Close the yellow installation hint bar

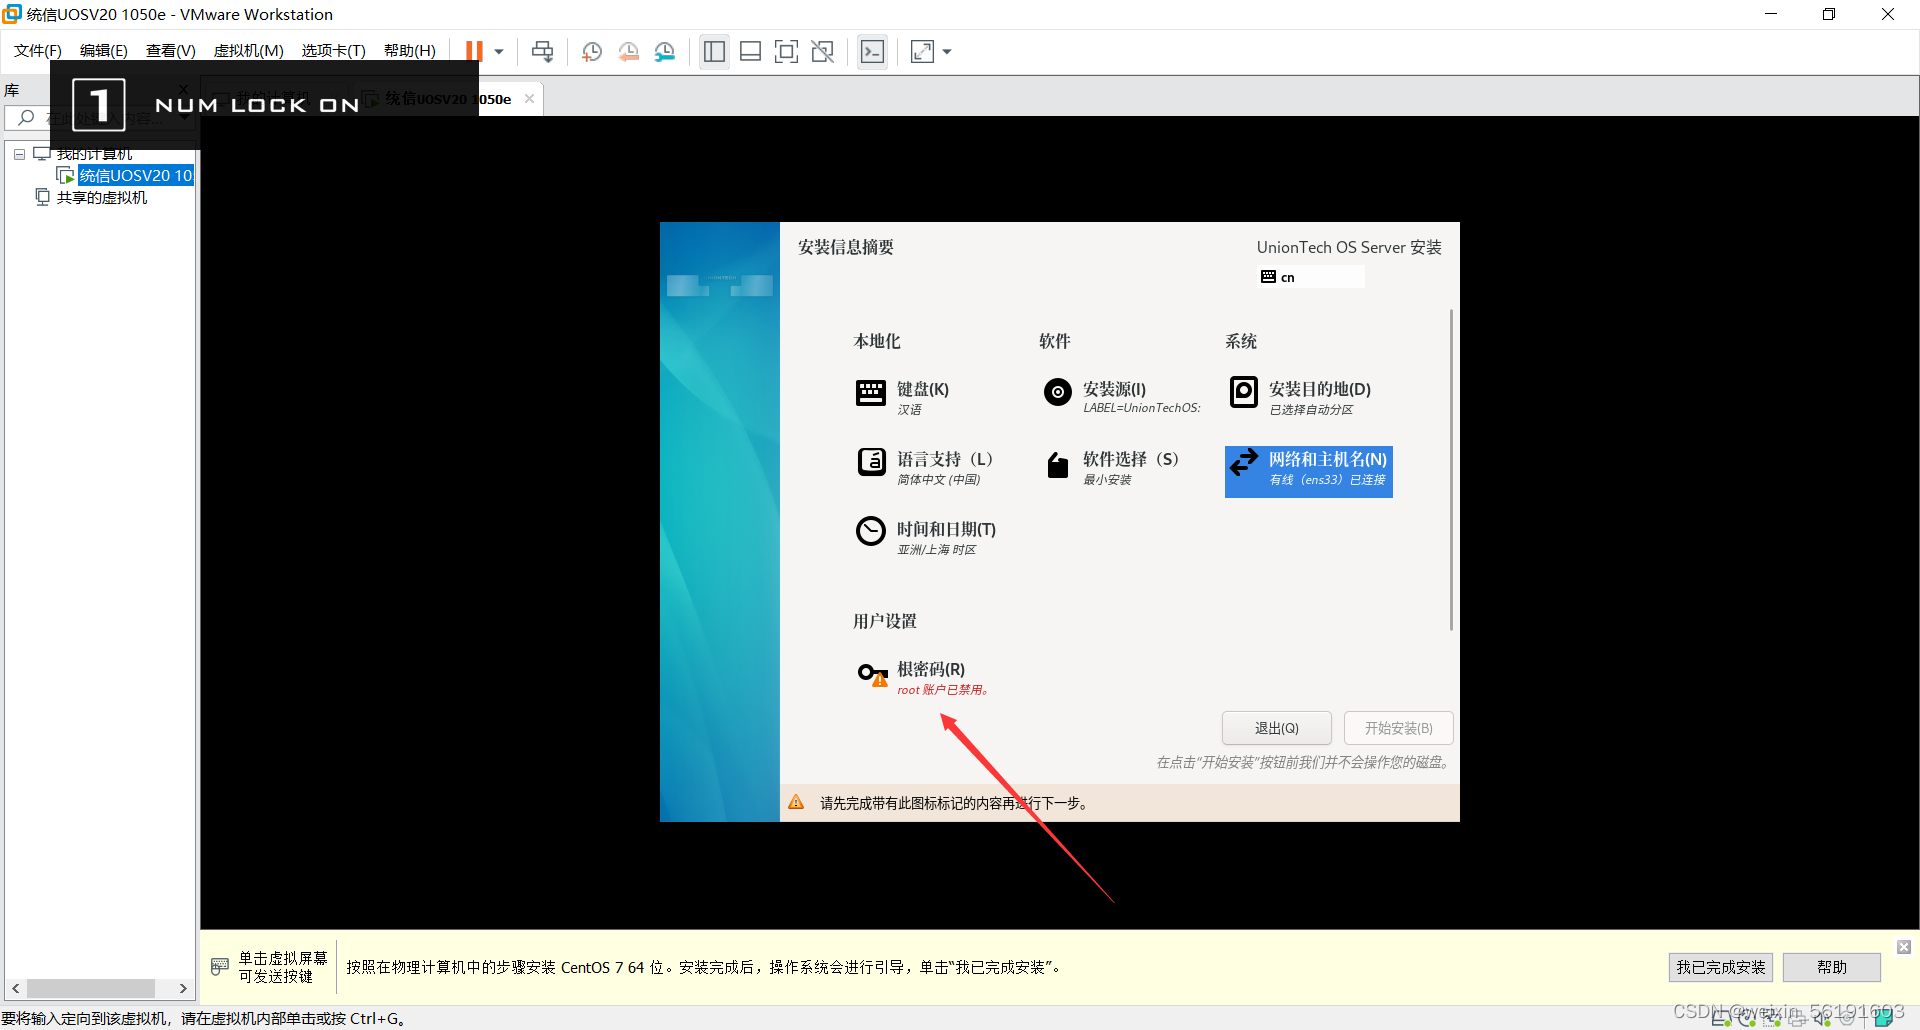pos(1904,947)
